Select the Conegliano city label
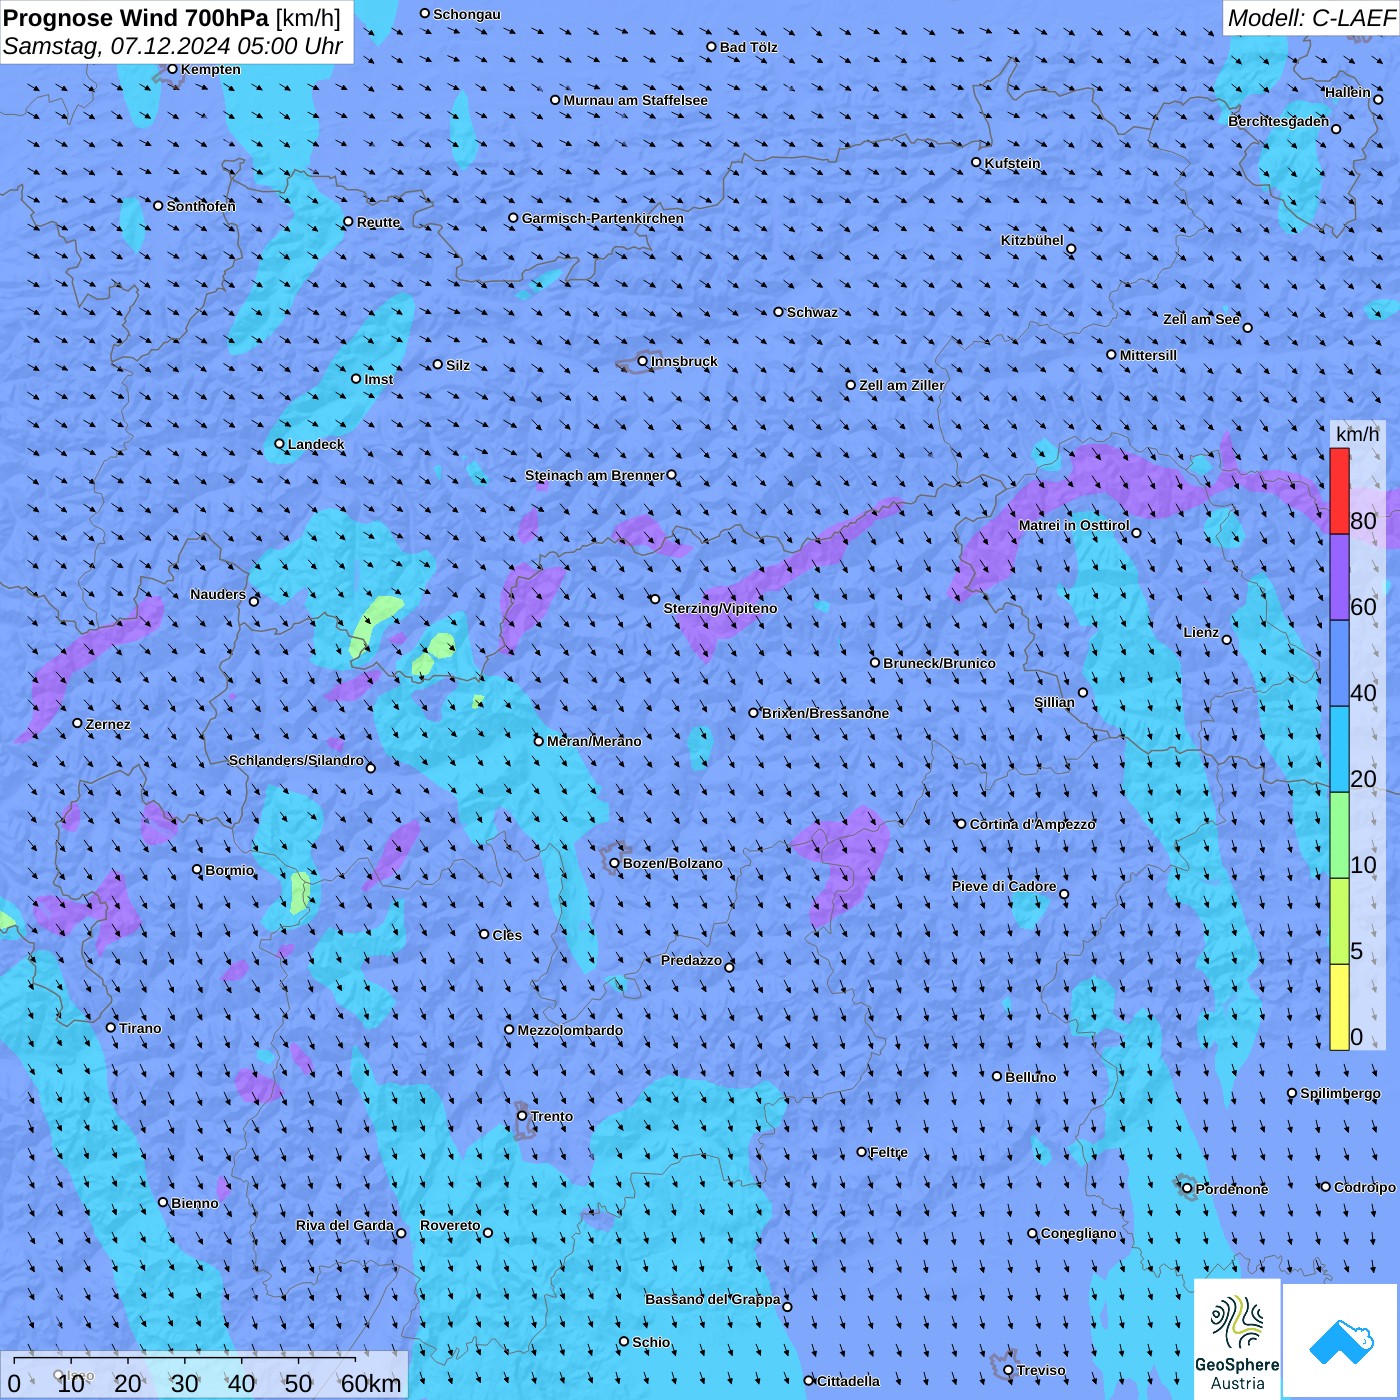1400x1400 pixels. point(1078,1233)
